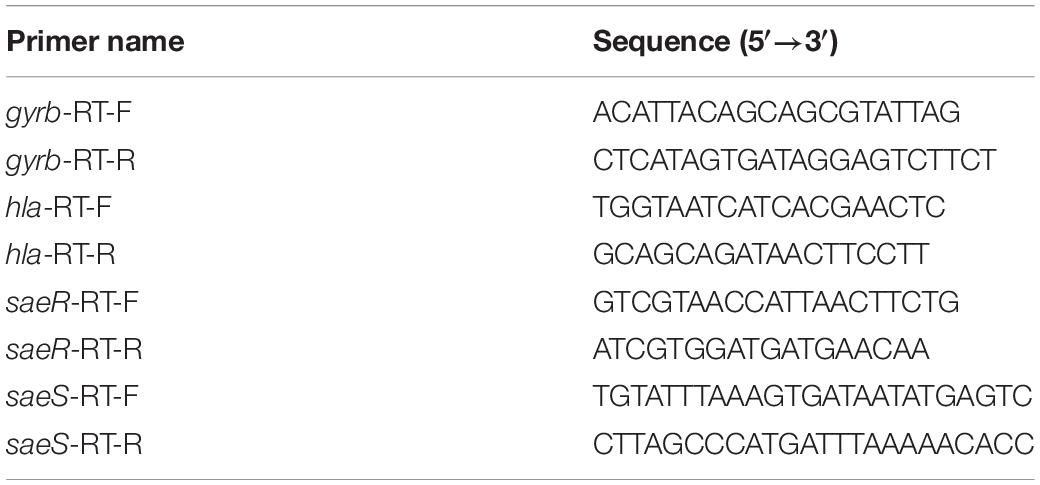Click the saeS-RT-R primer label
The width and height of the screenshot is (1040, 485).
tap(74, 445)
